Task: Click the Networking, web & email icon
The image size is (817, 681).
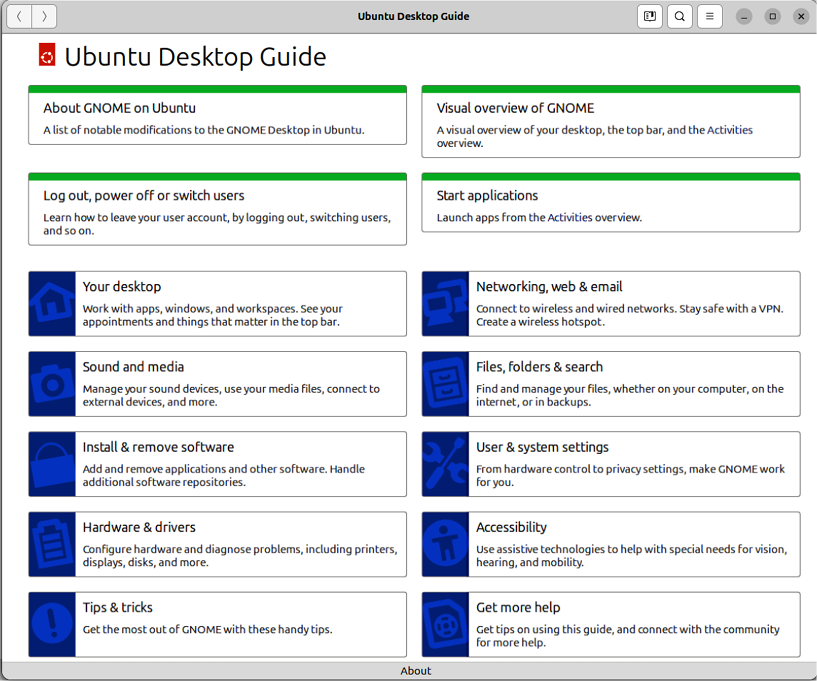Action: (445, 303)
